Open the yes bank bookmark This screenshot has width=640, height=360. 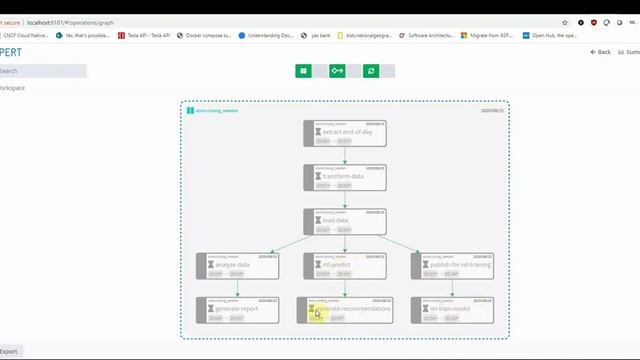[316, 36]
